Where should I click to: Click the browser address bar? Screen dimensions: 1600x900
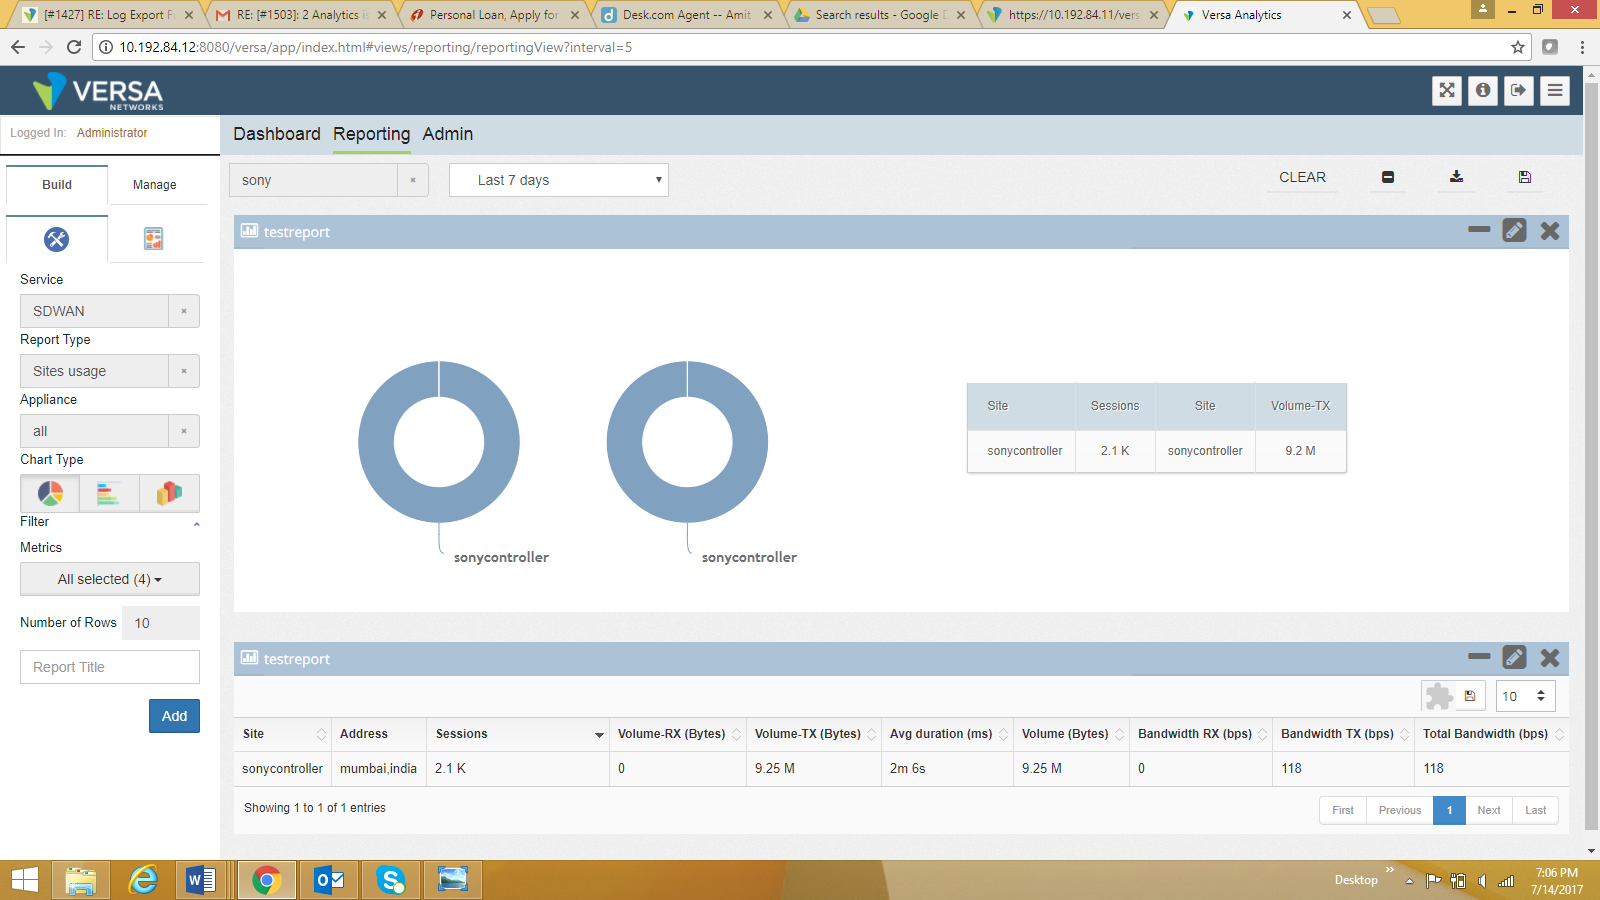(810, 47)
